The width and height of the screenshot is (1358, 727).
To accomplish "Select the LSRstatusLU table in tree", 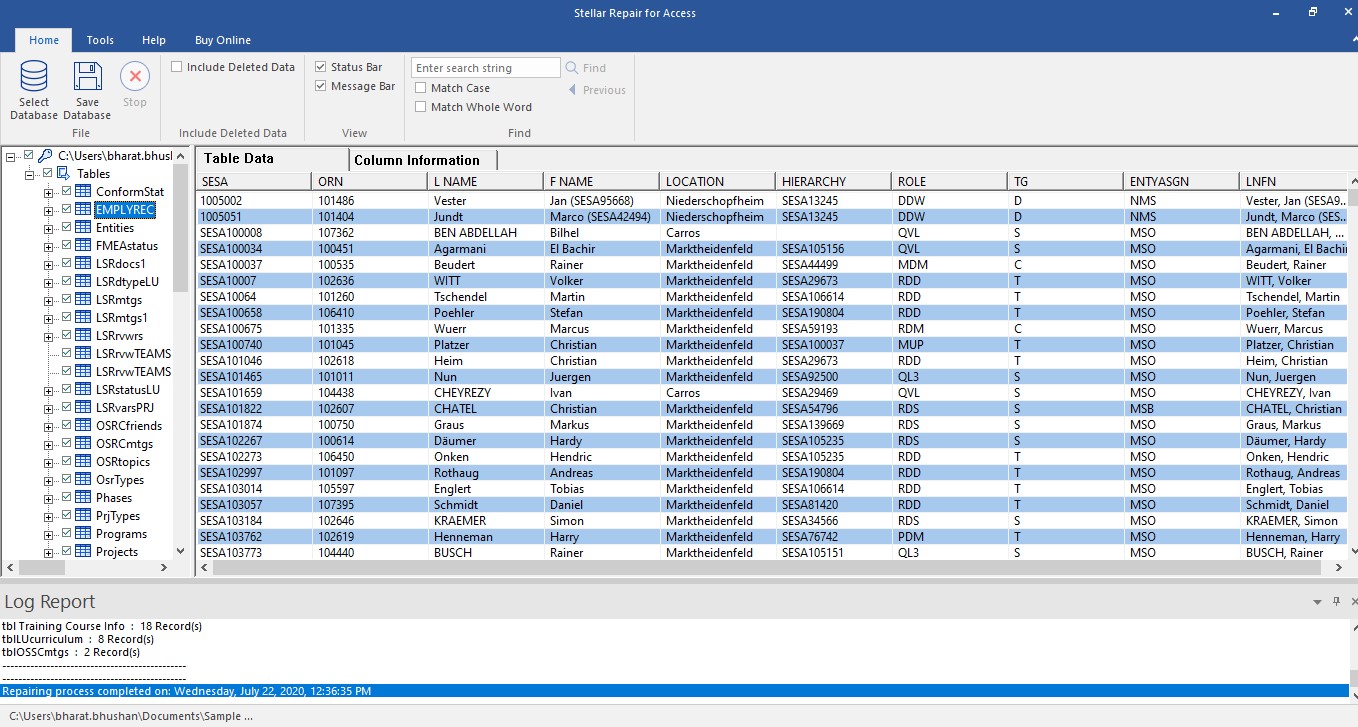I will pos(128,390).
